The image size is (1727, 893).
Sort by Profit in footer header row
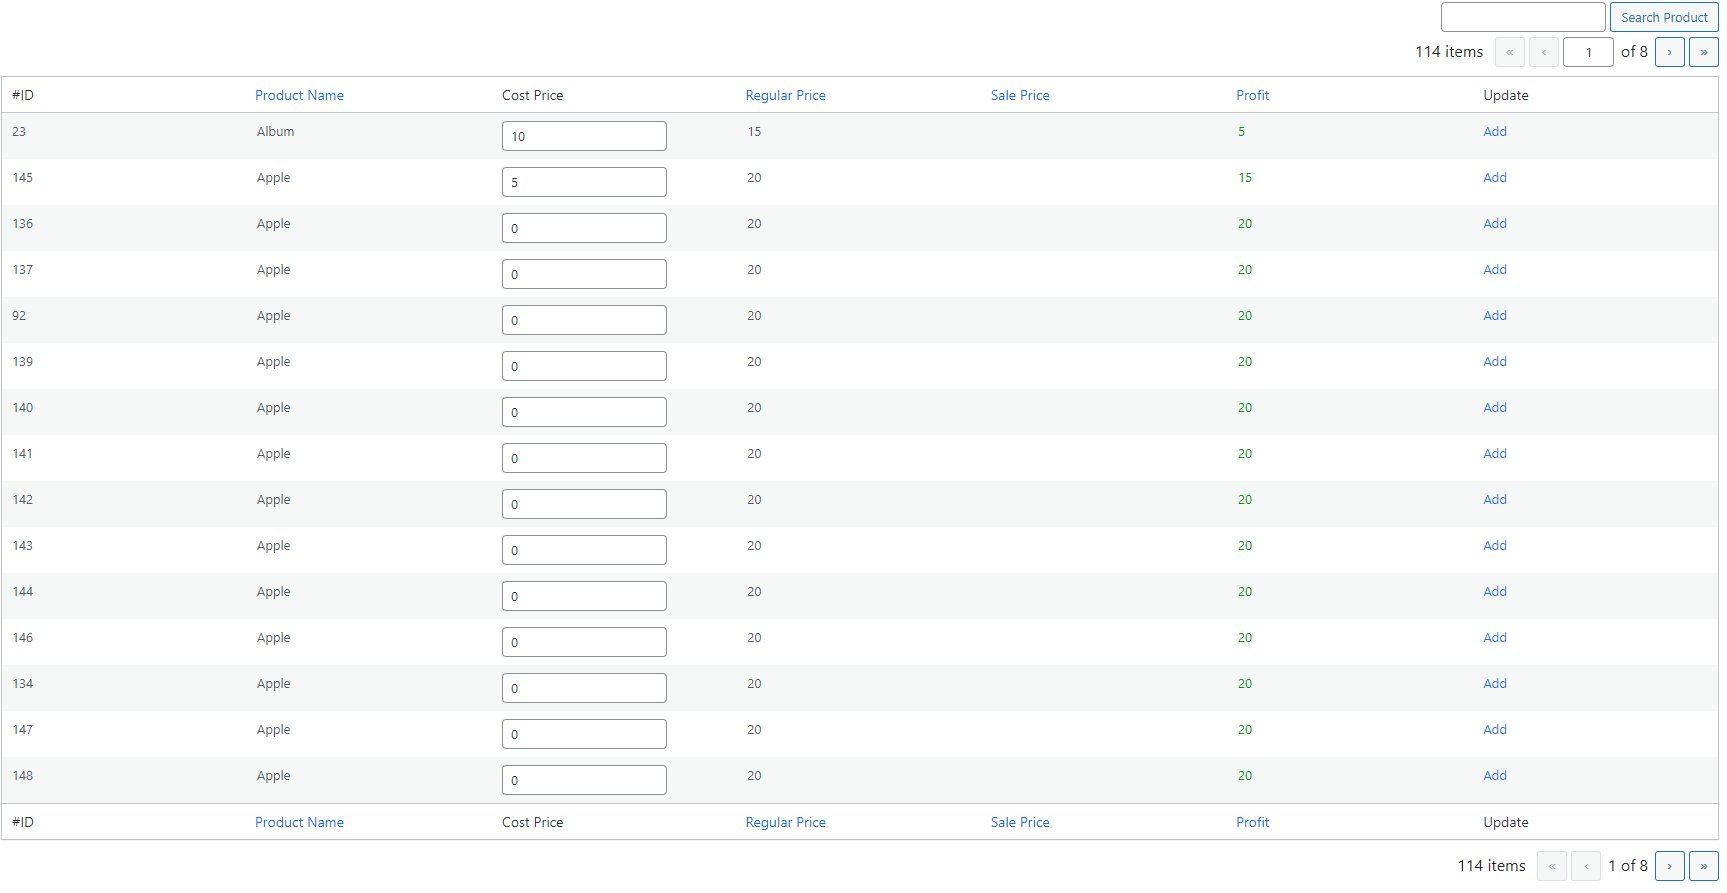click(1252, 822)
